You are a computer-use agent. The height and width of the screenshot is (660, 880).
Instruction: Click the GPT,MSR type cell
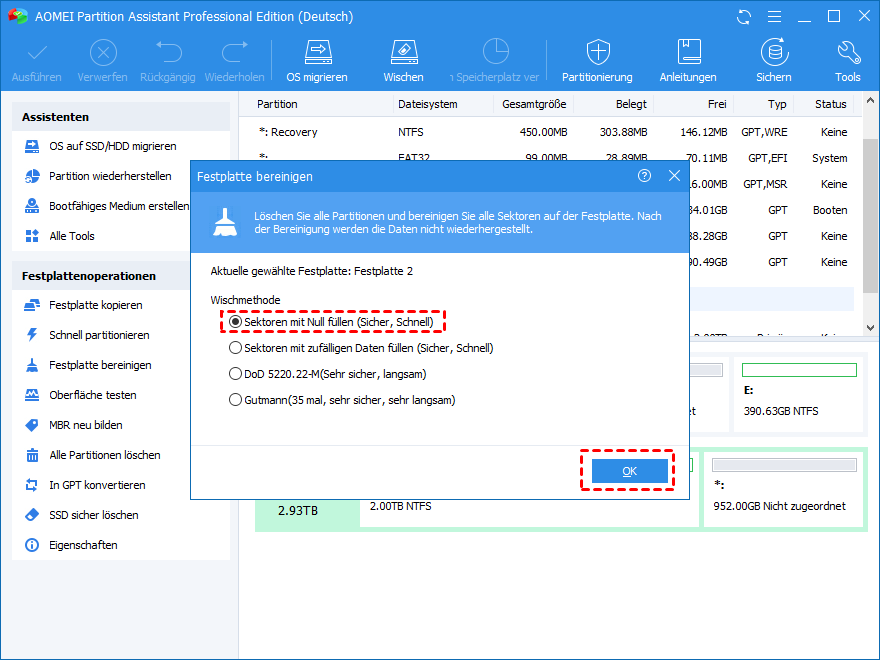765,184
